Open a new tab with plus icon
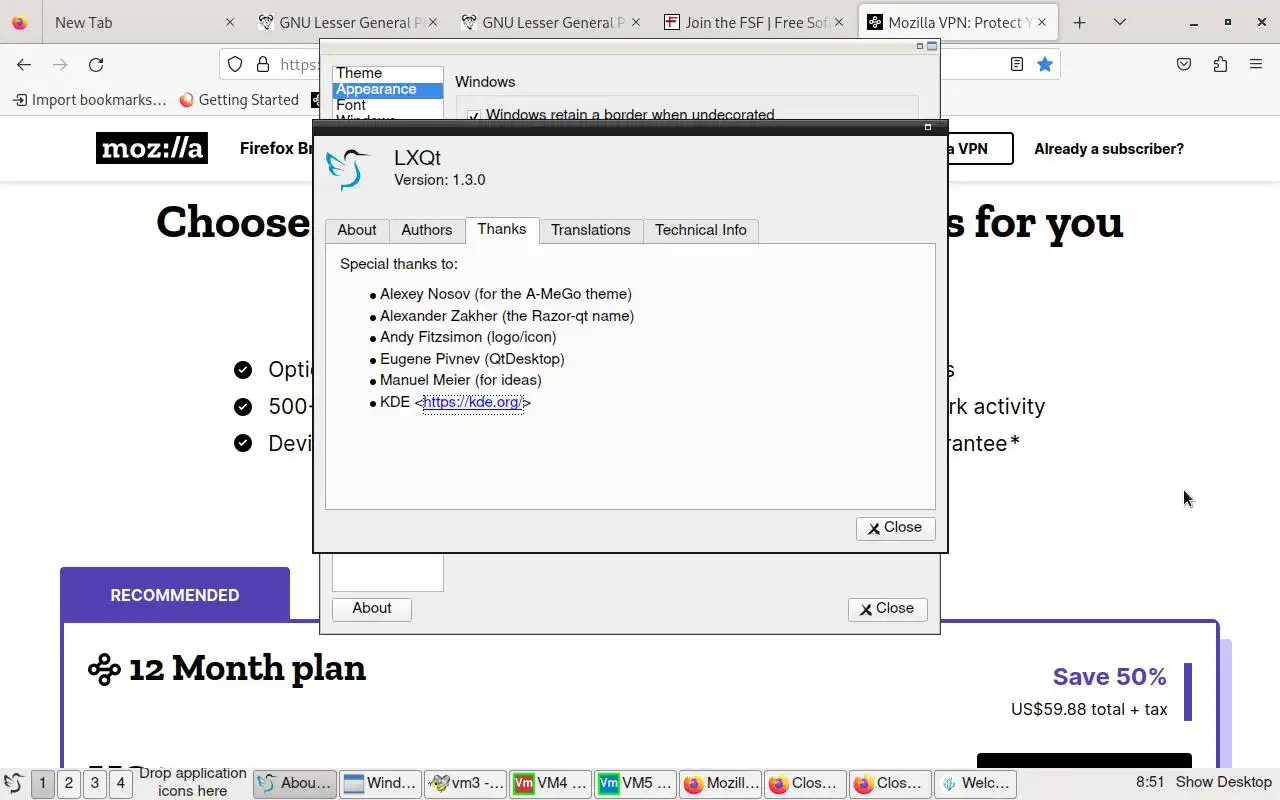1280x800 pixels. tap(1079, 22)
